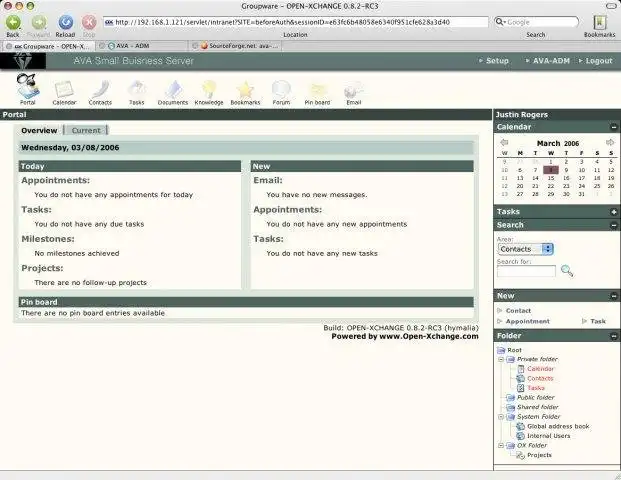Click the browser Location URL field
The width and height of the screenshot is (621, 480).
coord(295,22)
